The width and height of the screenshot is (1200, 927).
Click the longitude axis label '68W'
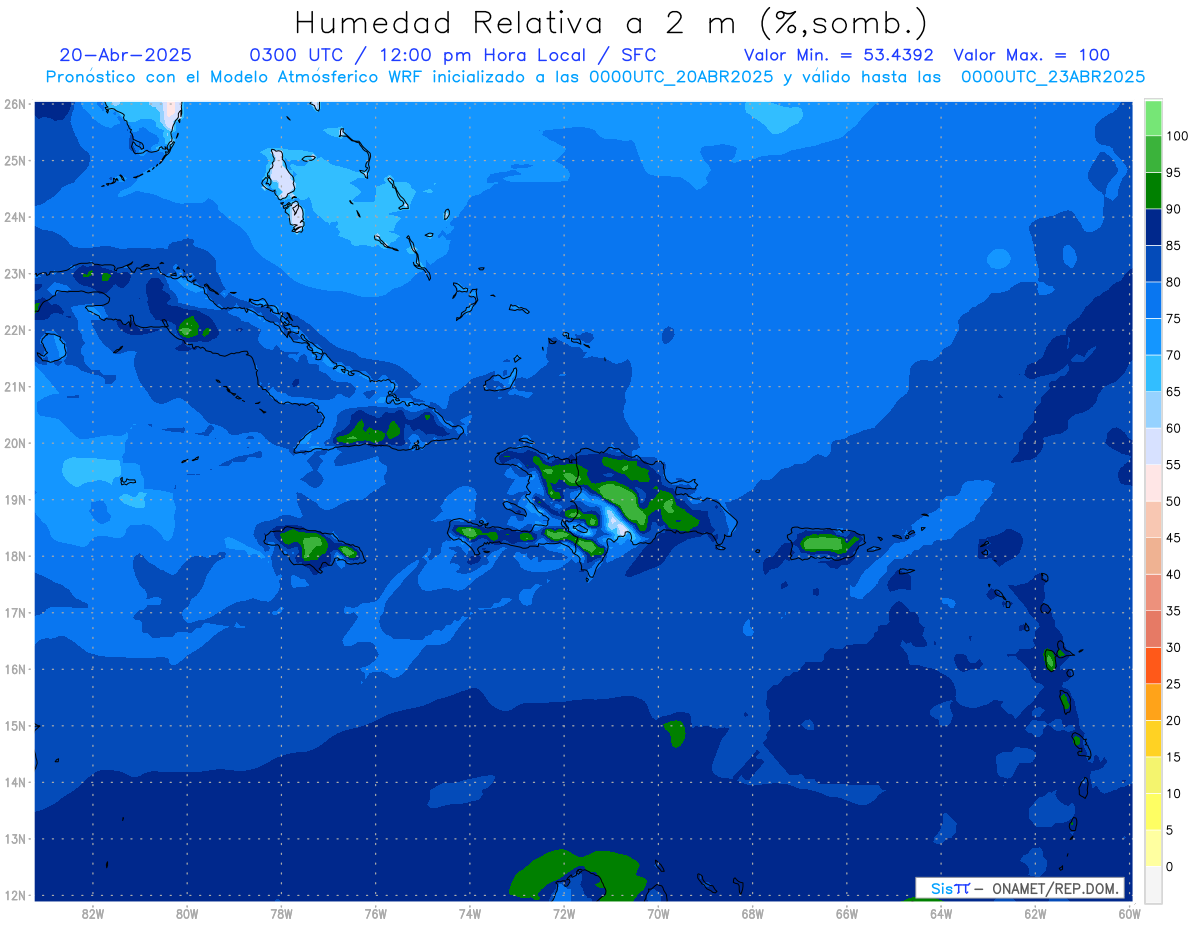pos(752,912)
